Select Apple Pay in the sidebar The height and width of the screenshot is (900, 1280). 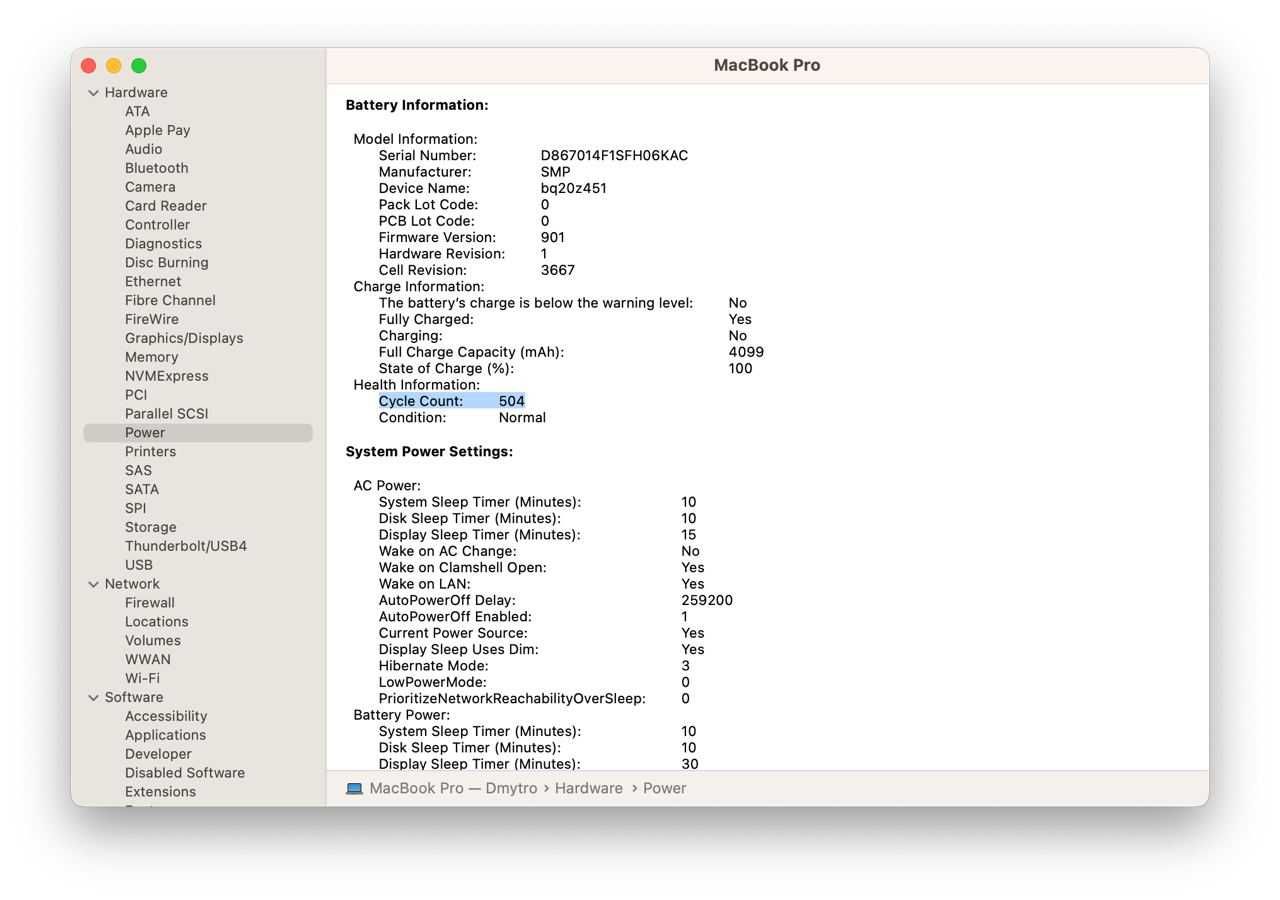(x=157, y=130)
